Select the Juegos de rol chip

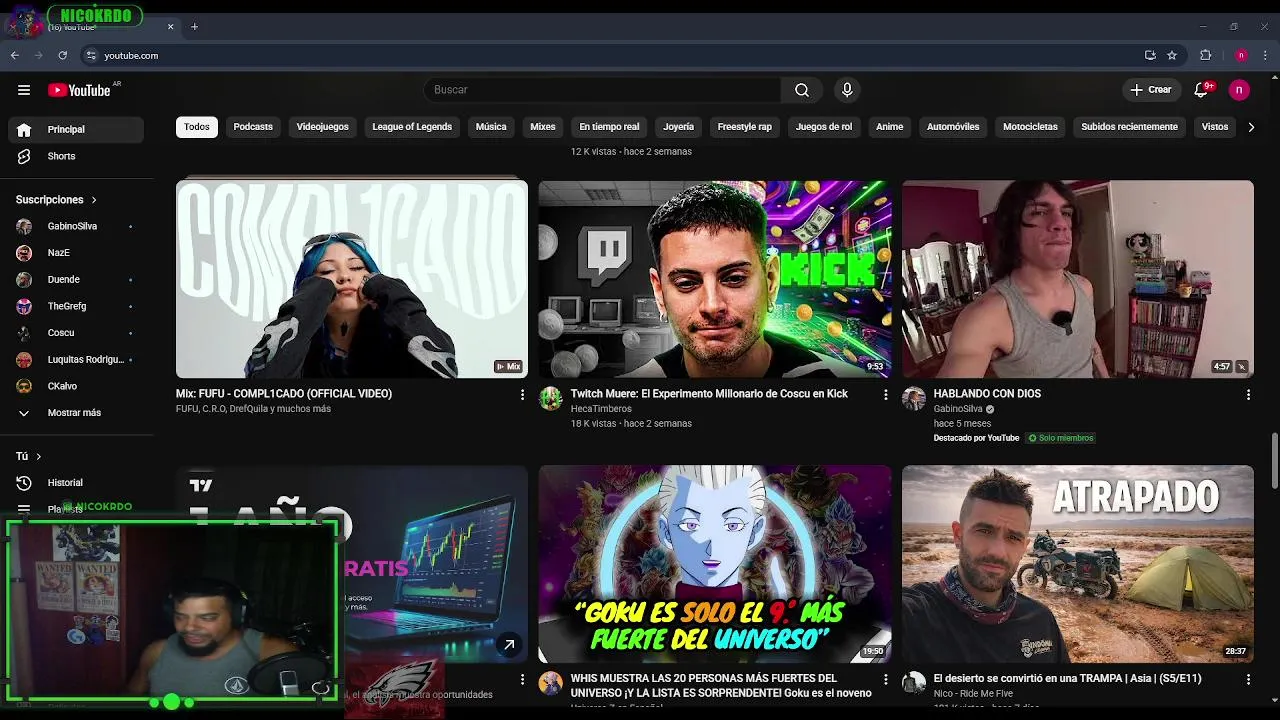click(x=824, y=127)
